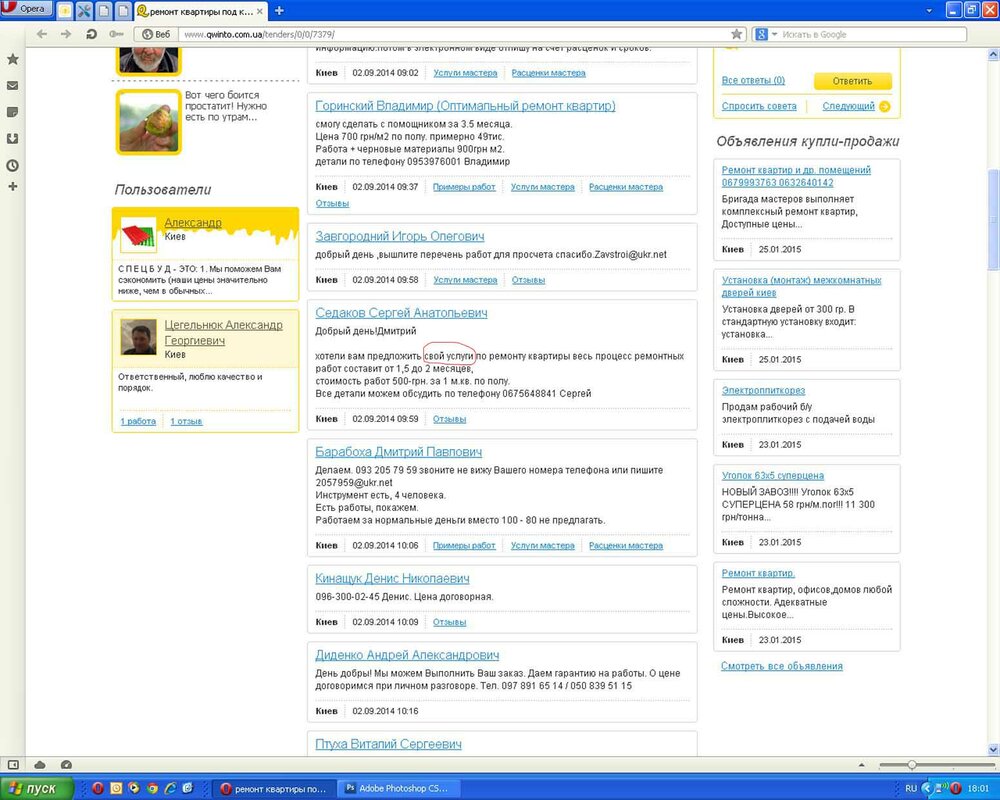This screenshot has width=1000, height=800.
Task: Click the forward navigation arrow icon
Action: (x=66, y=33)
